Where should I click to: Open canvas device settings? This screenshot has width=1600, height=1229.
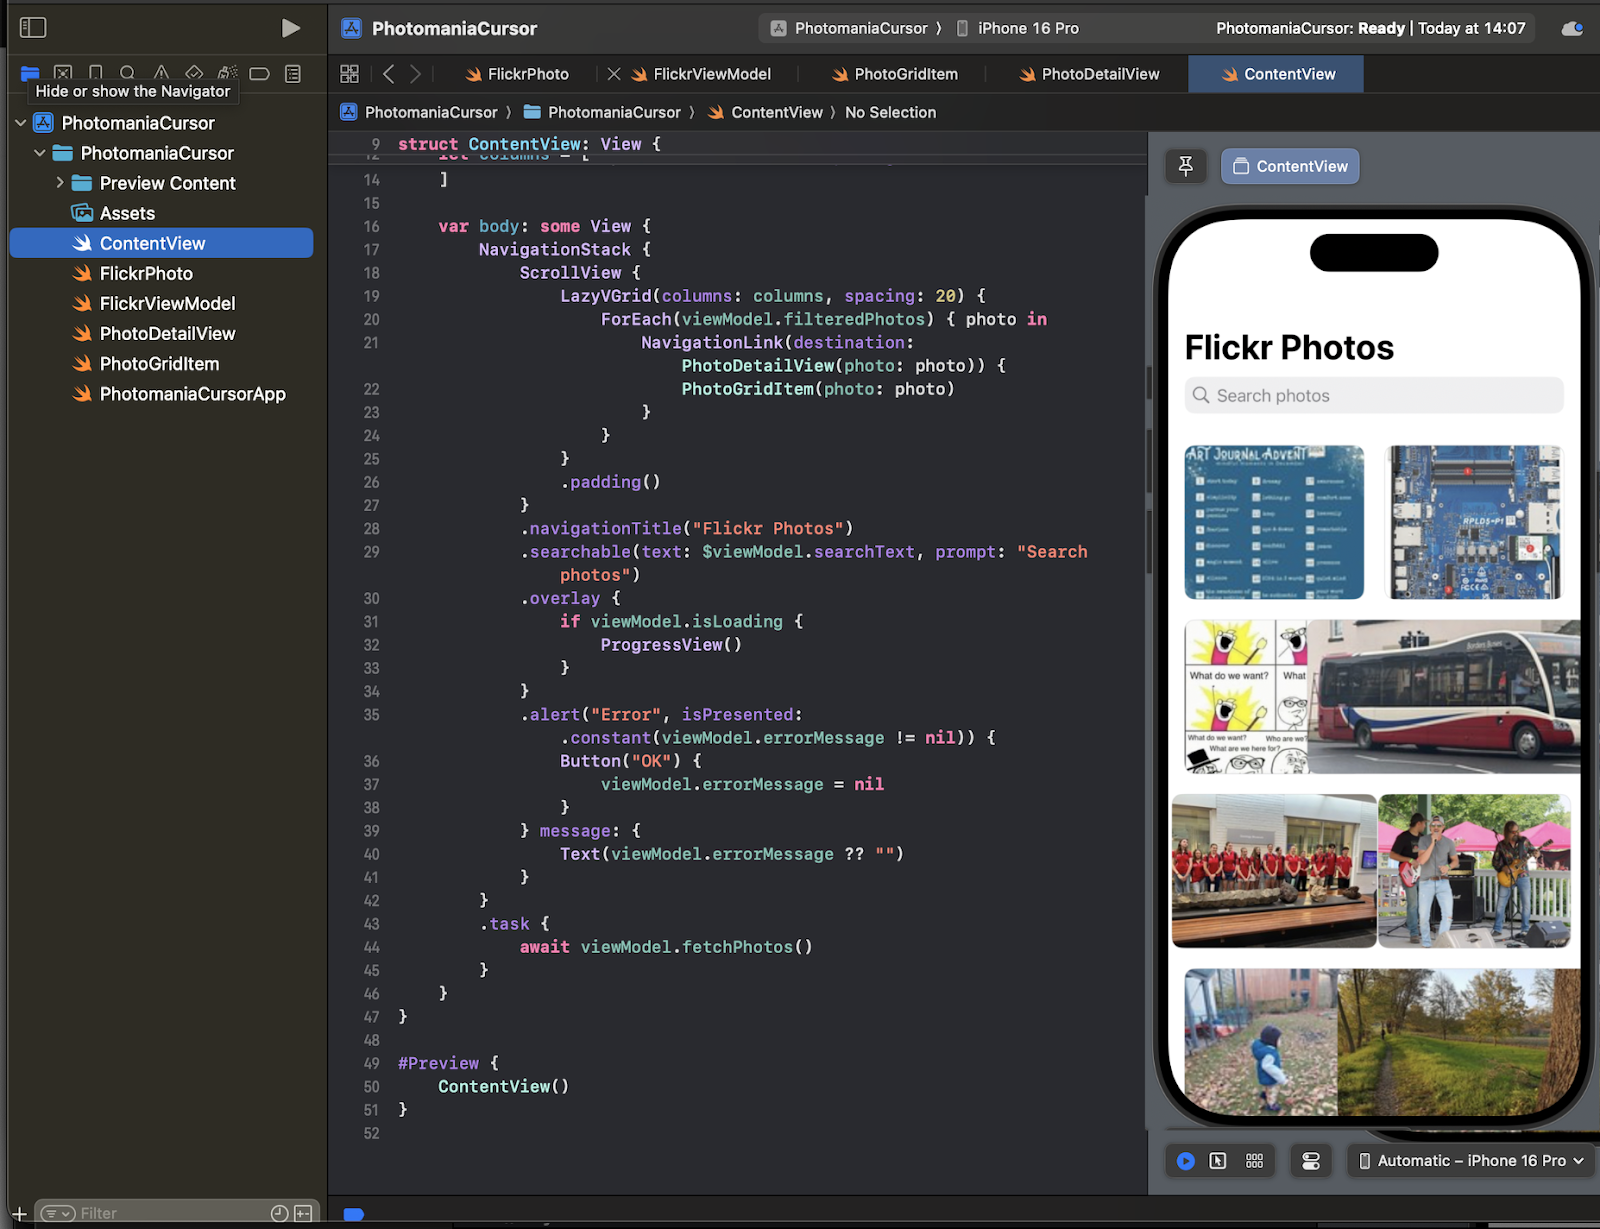pos(1311,1161)
